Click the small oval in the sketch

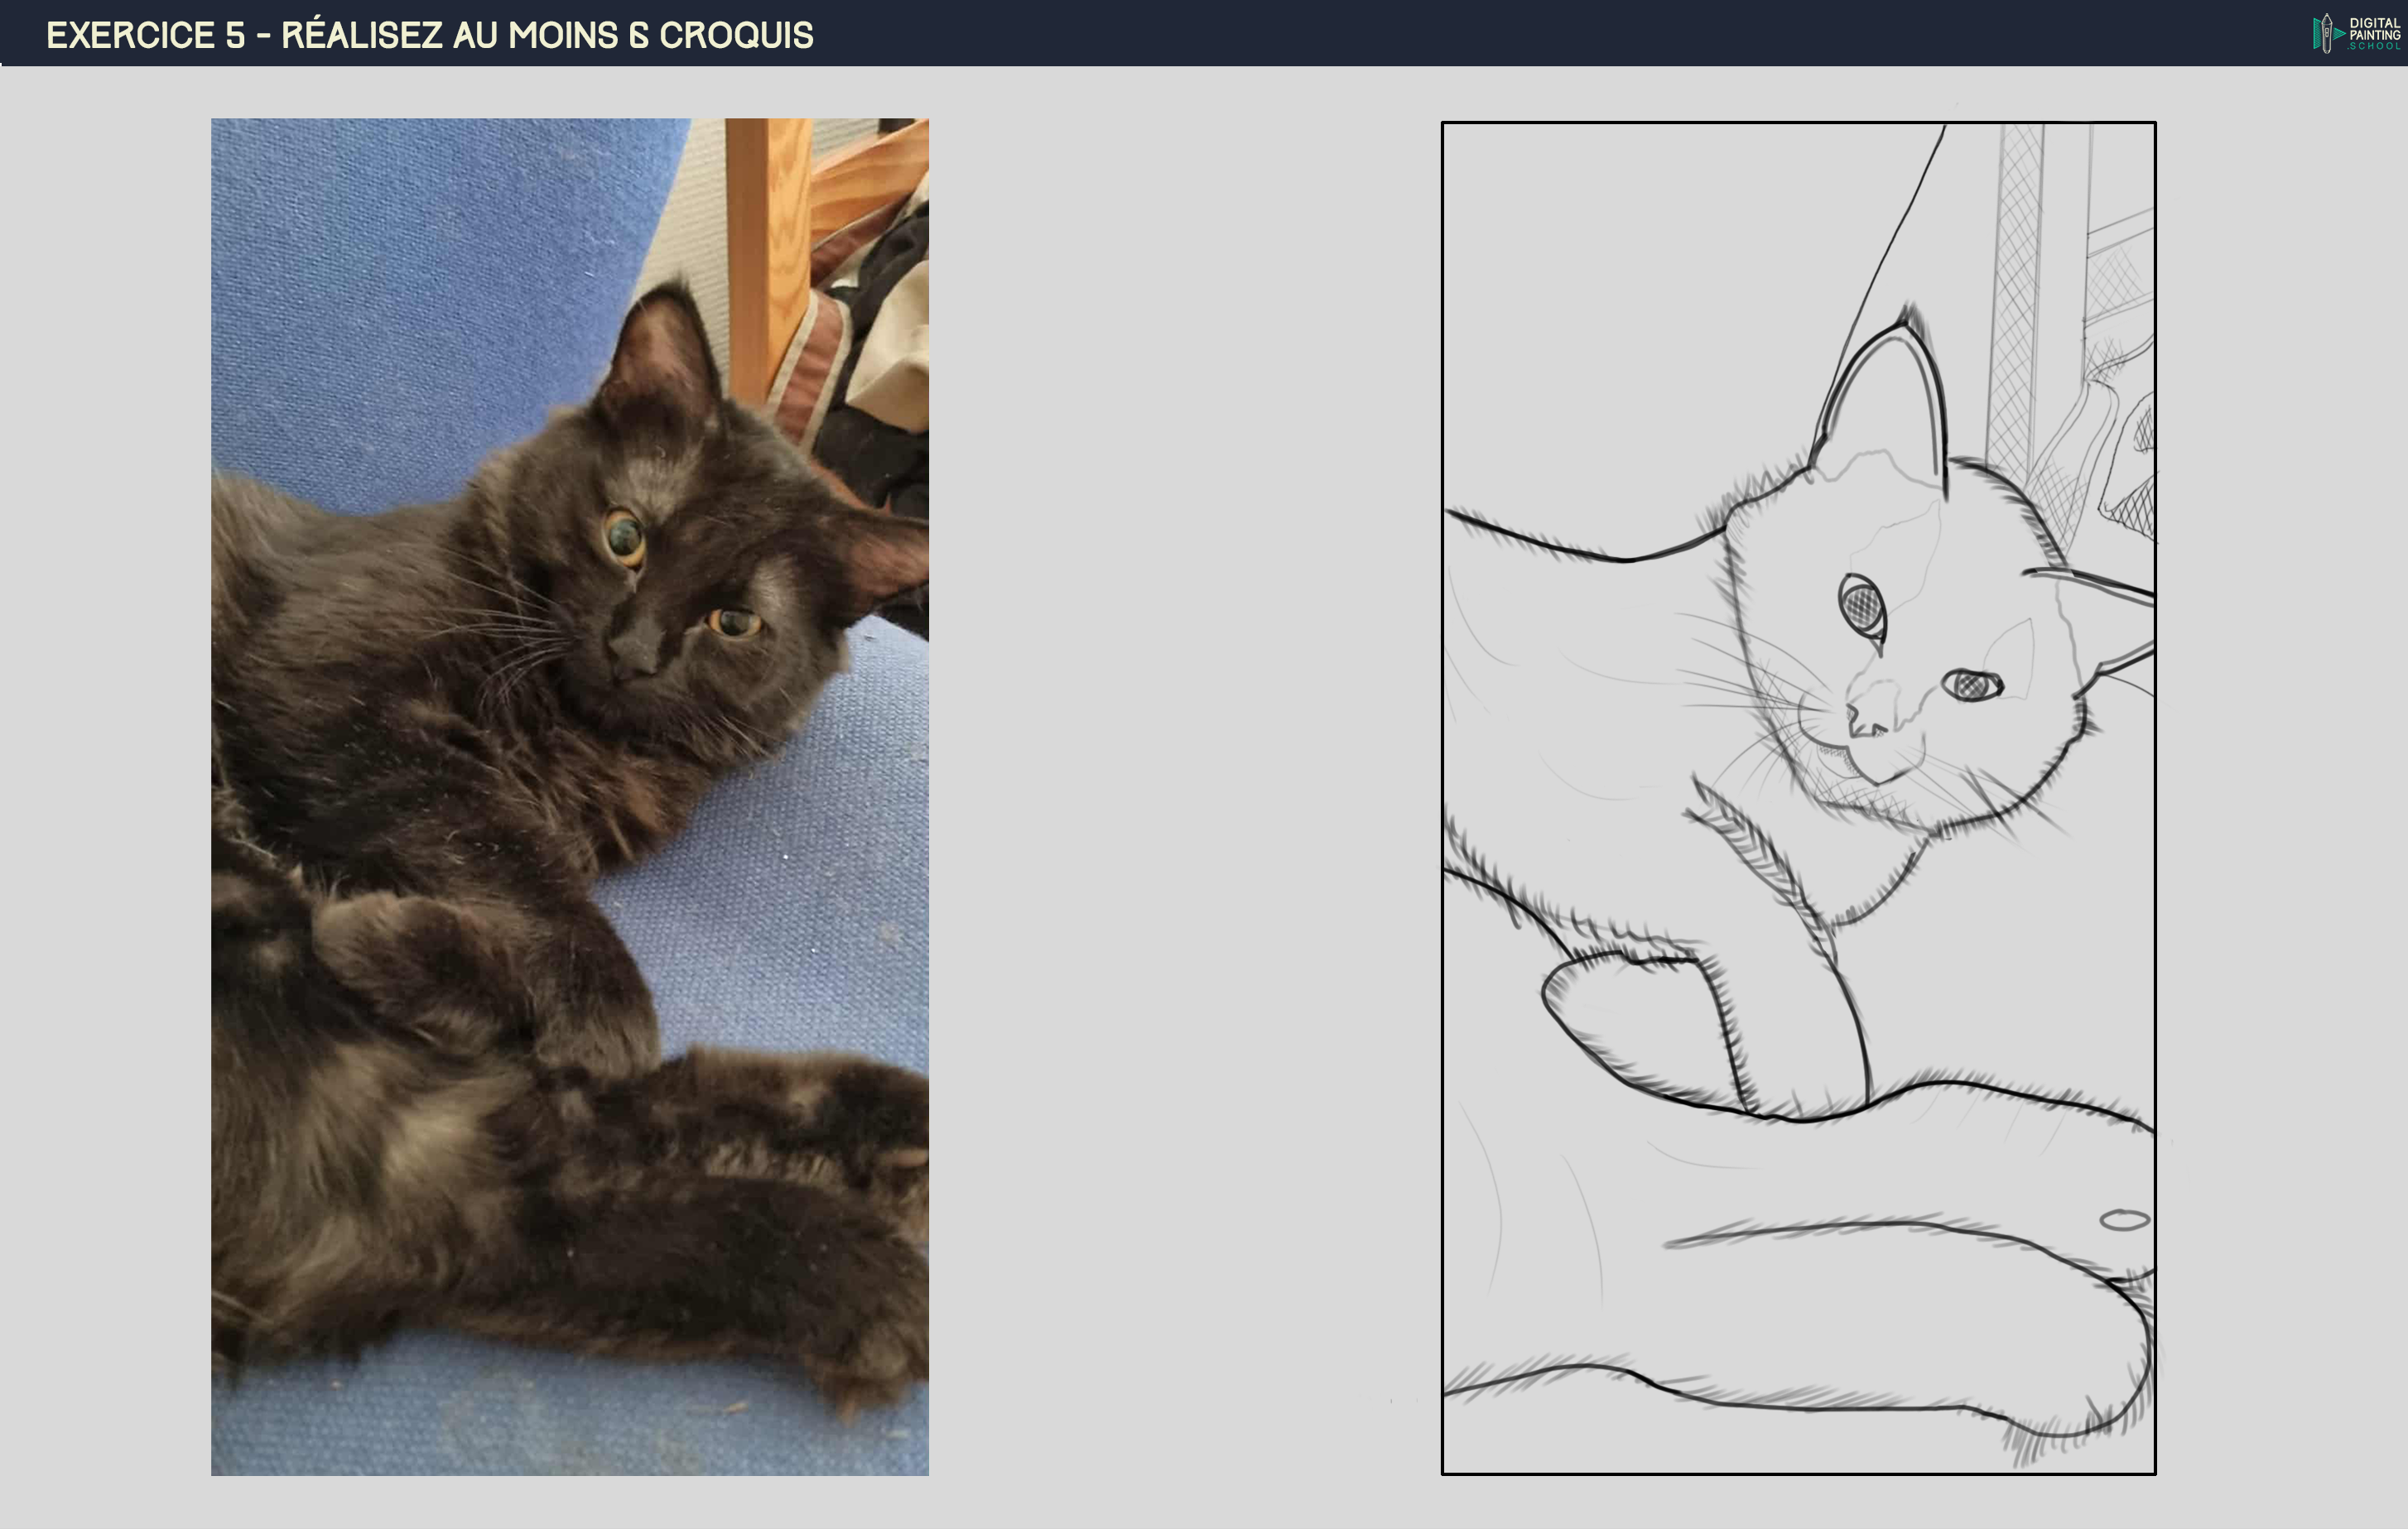2124,1219
